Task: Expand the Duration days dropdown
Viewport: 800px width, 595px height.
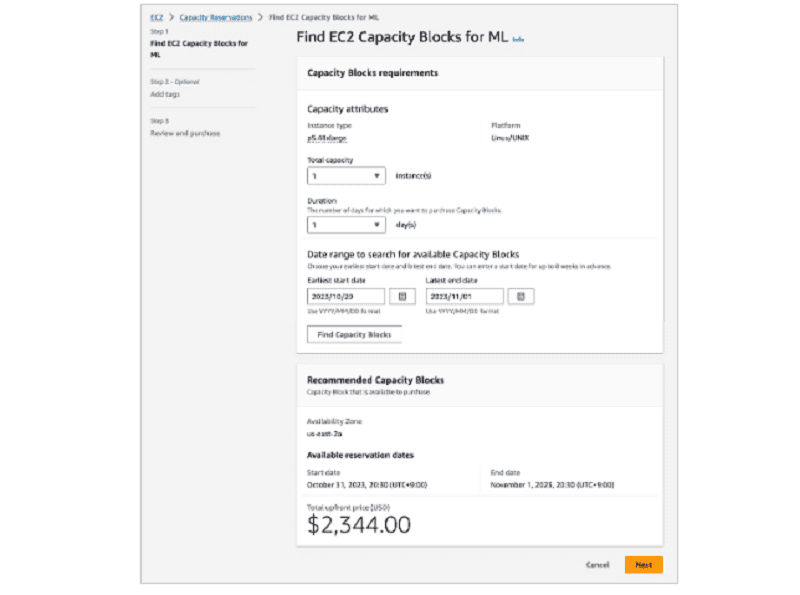Action: point(346,225)
